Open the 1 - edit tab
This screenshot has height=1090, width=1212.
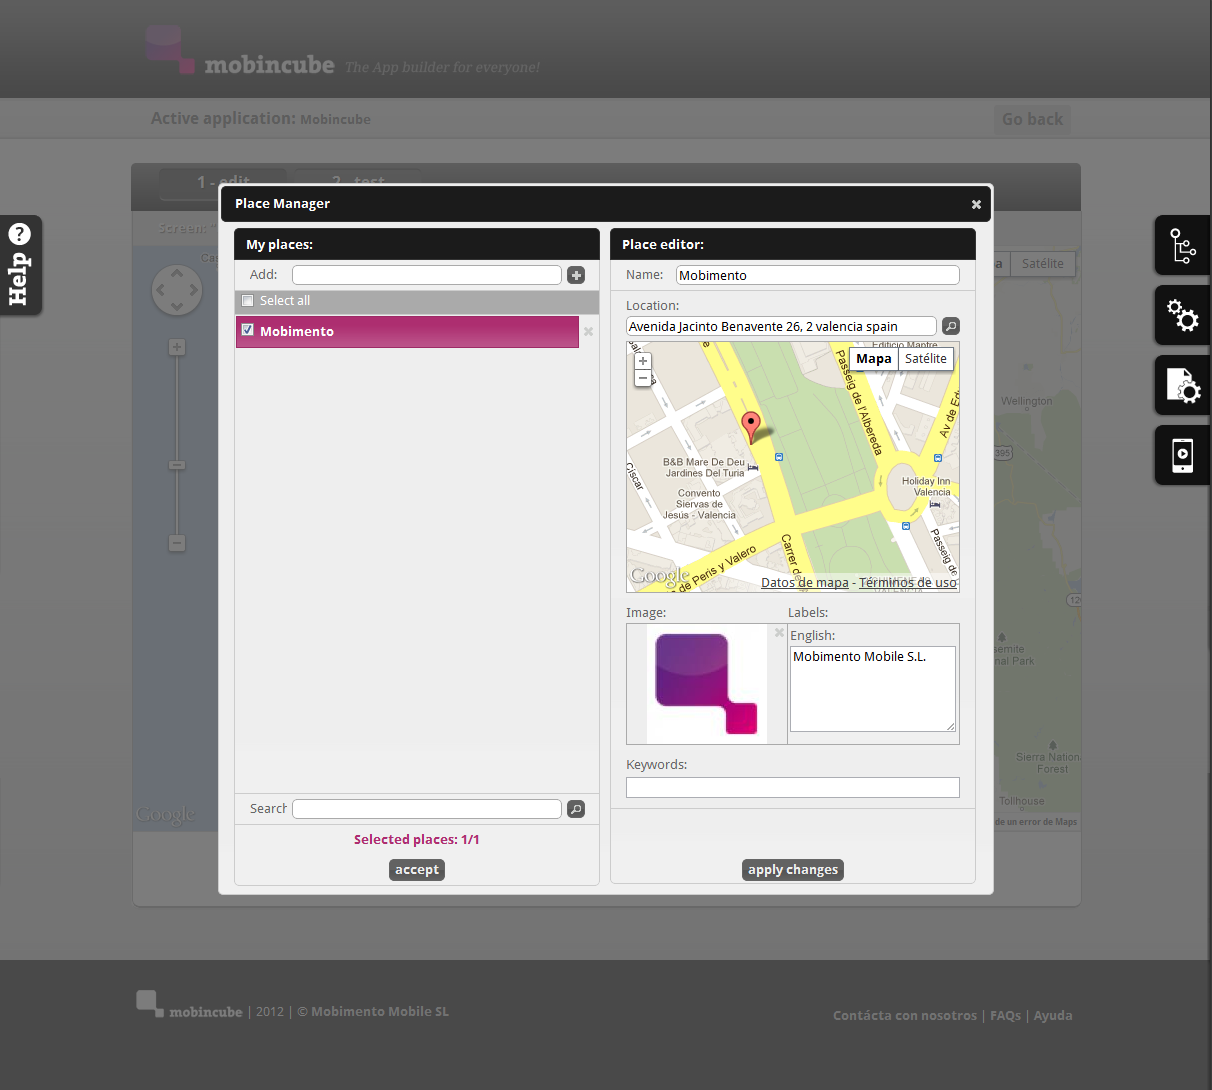click(223, 182)
